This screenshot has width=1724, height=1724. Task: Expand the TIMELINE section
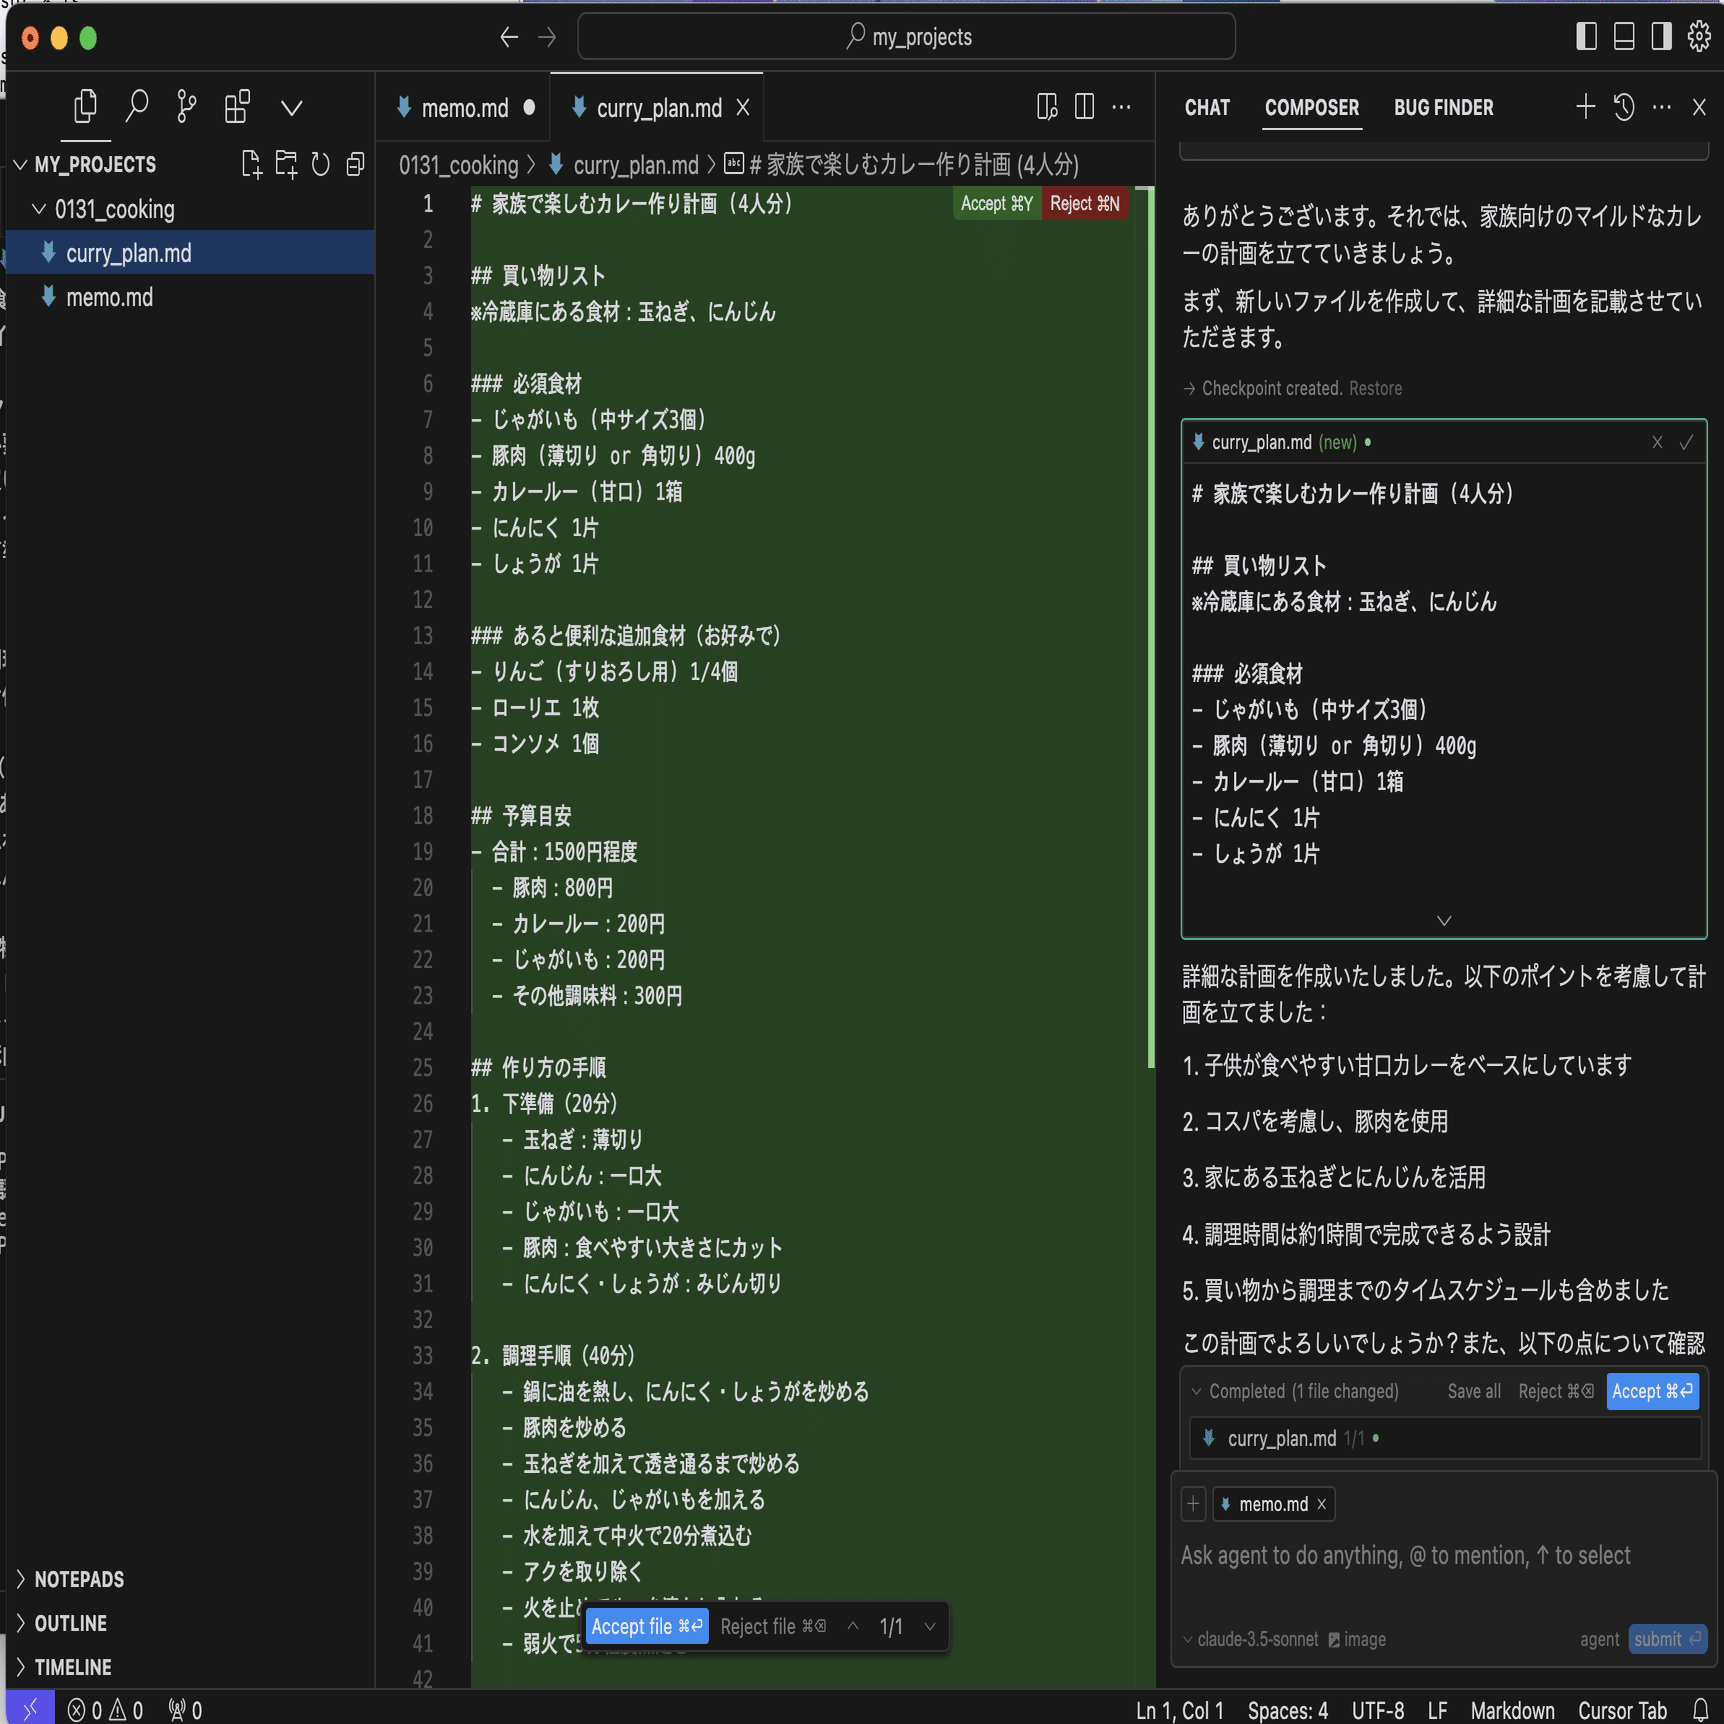pos(72,1666)
